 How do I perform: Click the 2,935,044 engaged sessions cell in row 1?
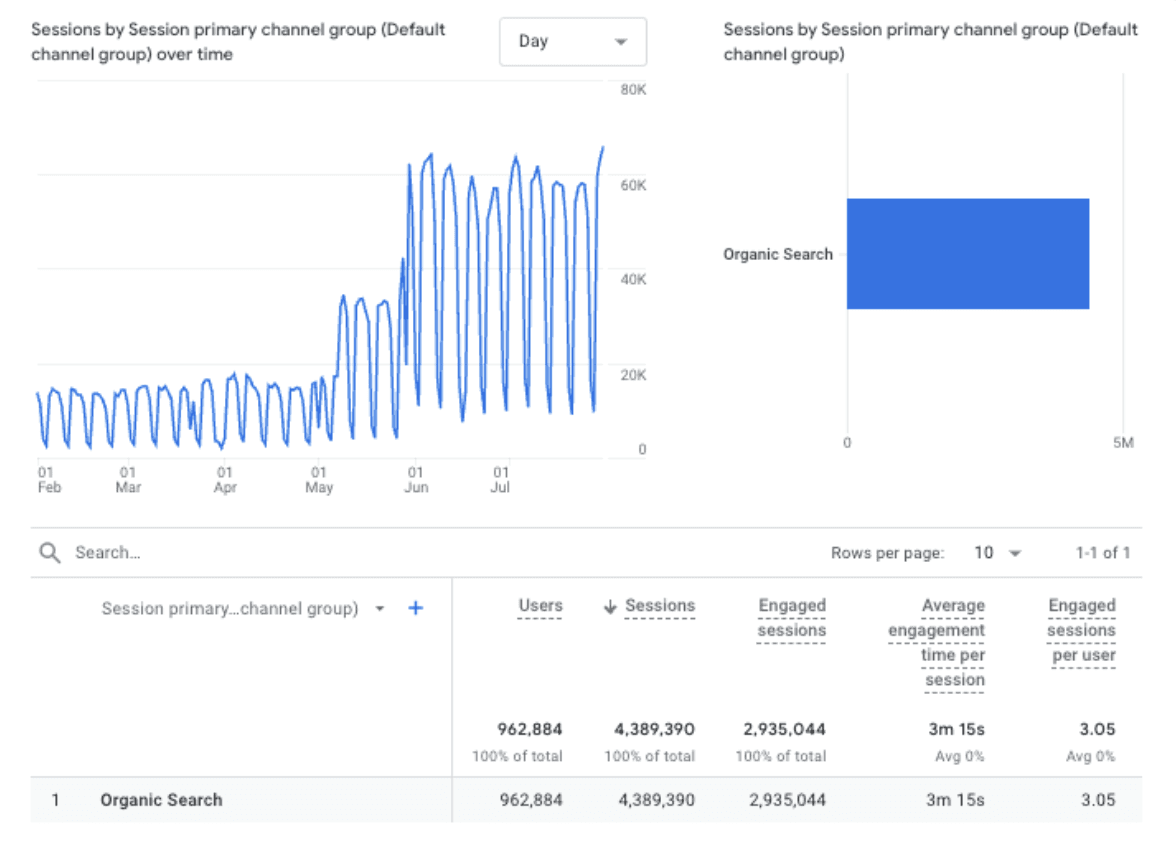point(788,800)
